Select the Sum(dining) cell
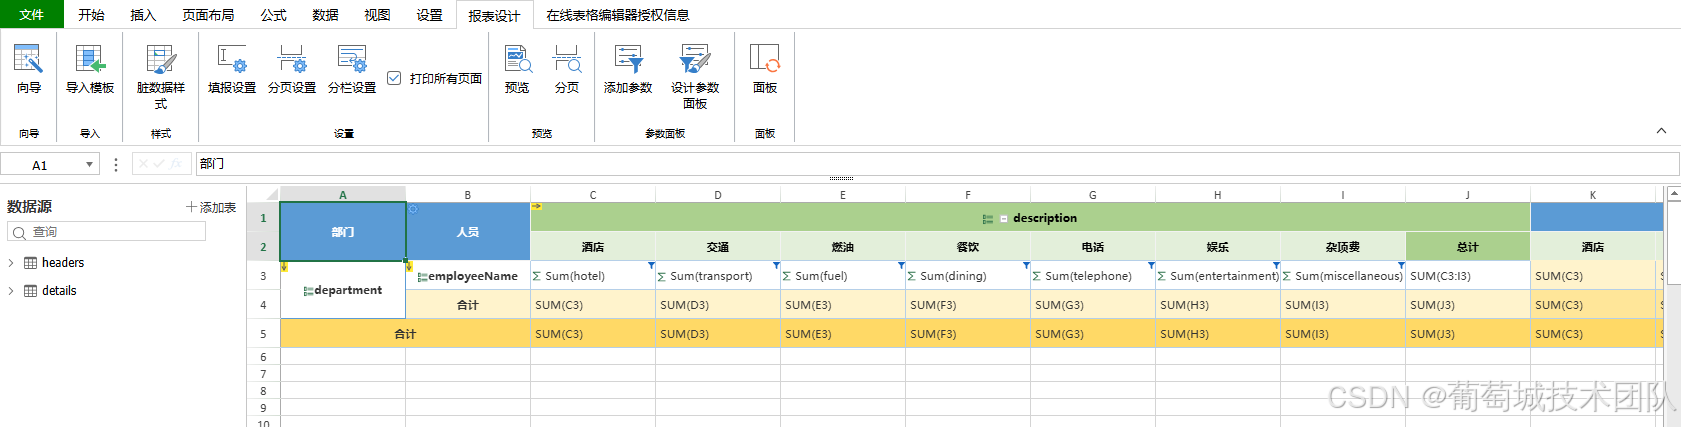The image size is (1681, 427). click(x=968, y=276)
